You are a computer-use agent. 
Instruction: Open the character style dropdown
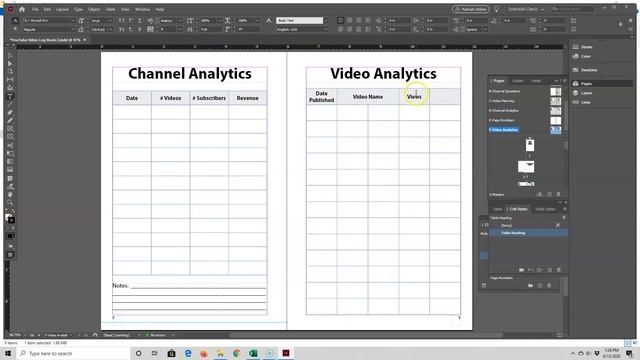point(326,20)
